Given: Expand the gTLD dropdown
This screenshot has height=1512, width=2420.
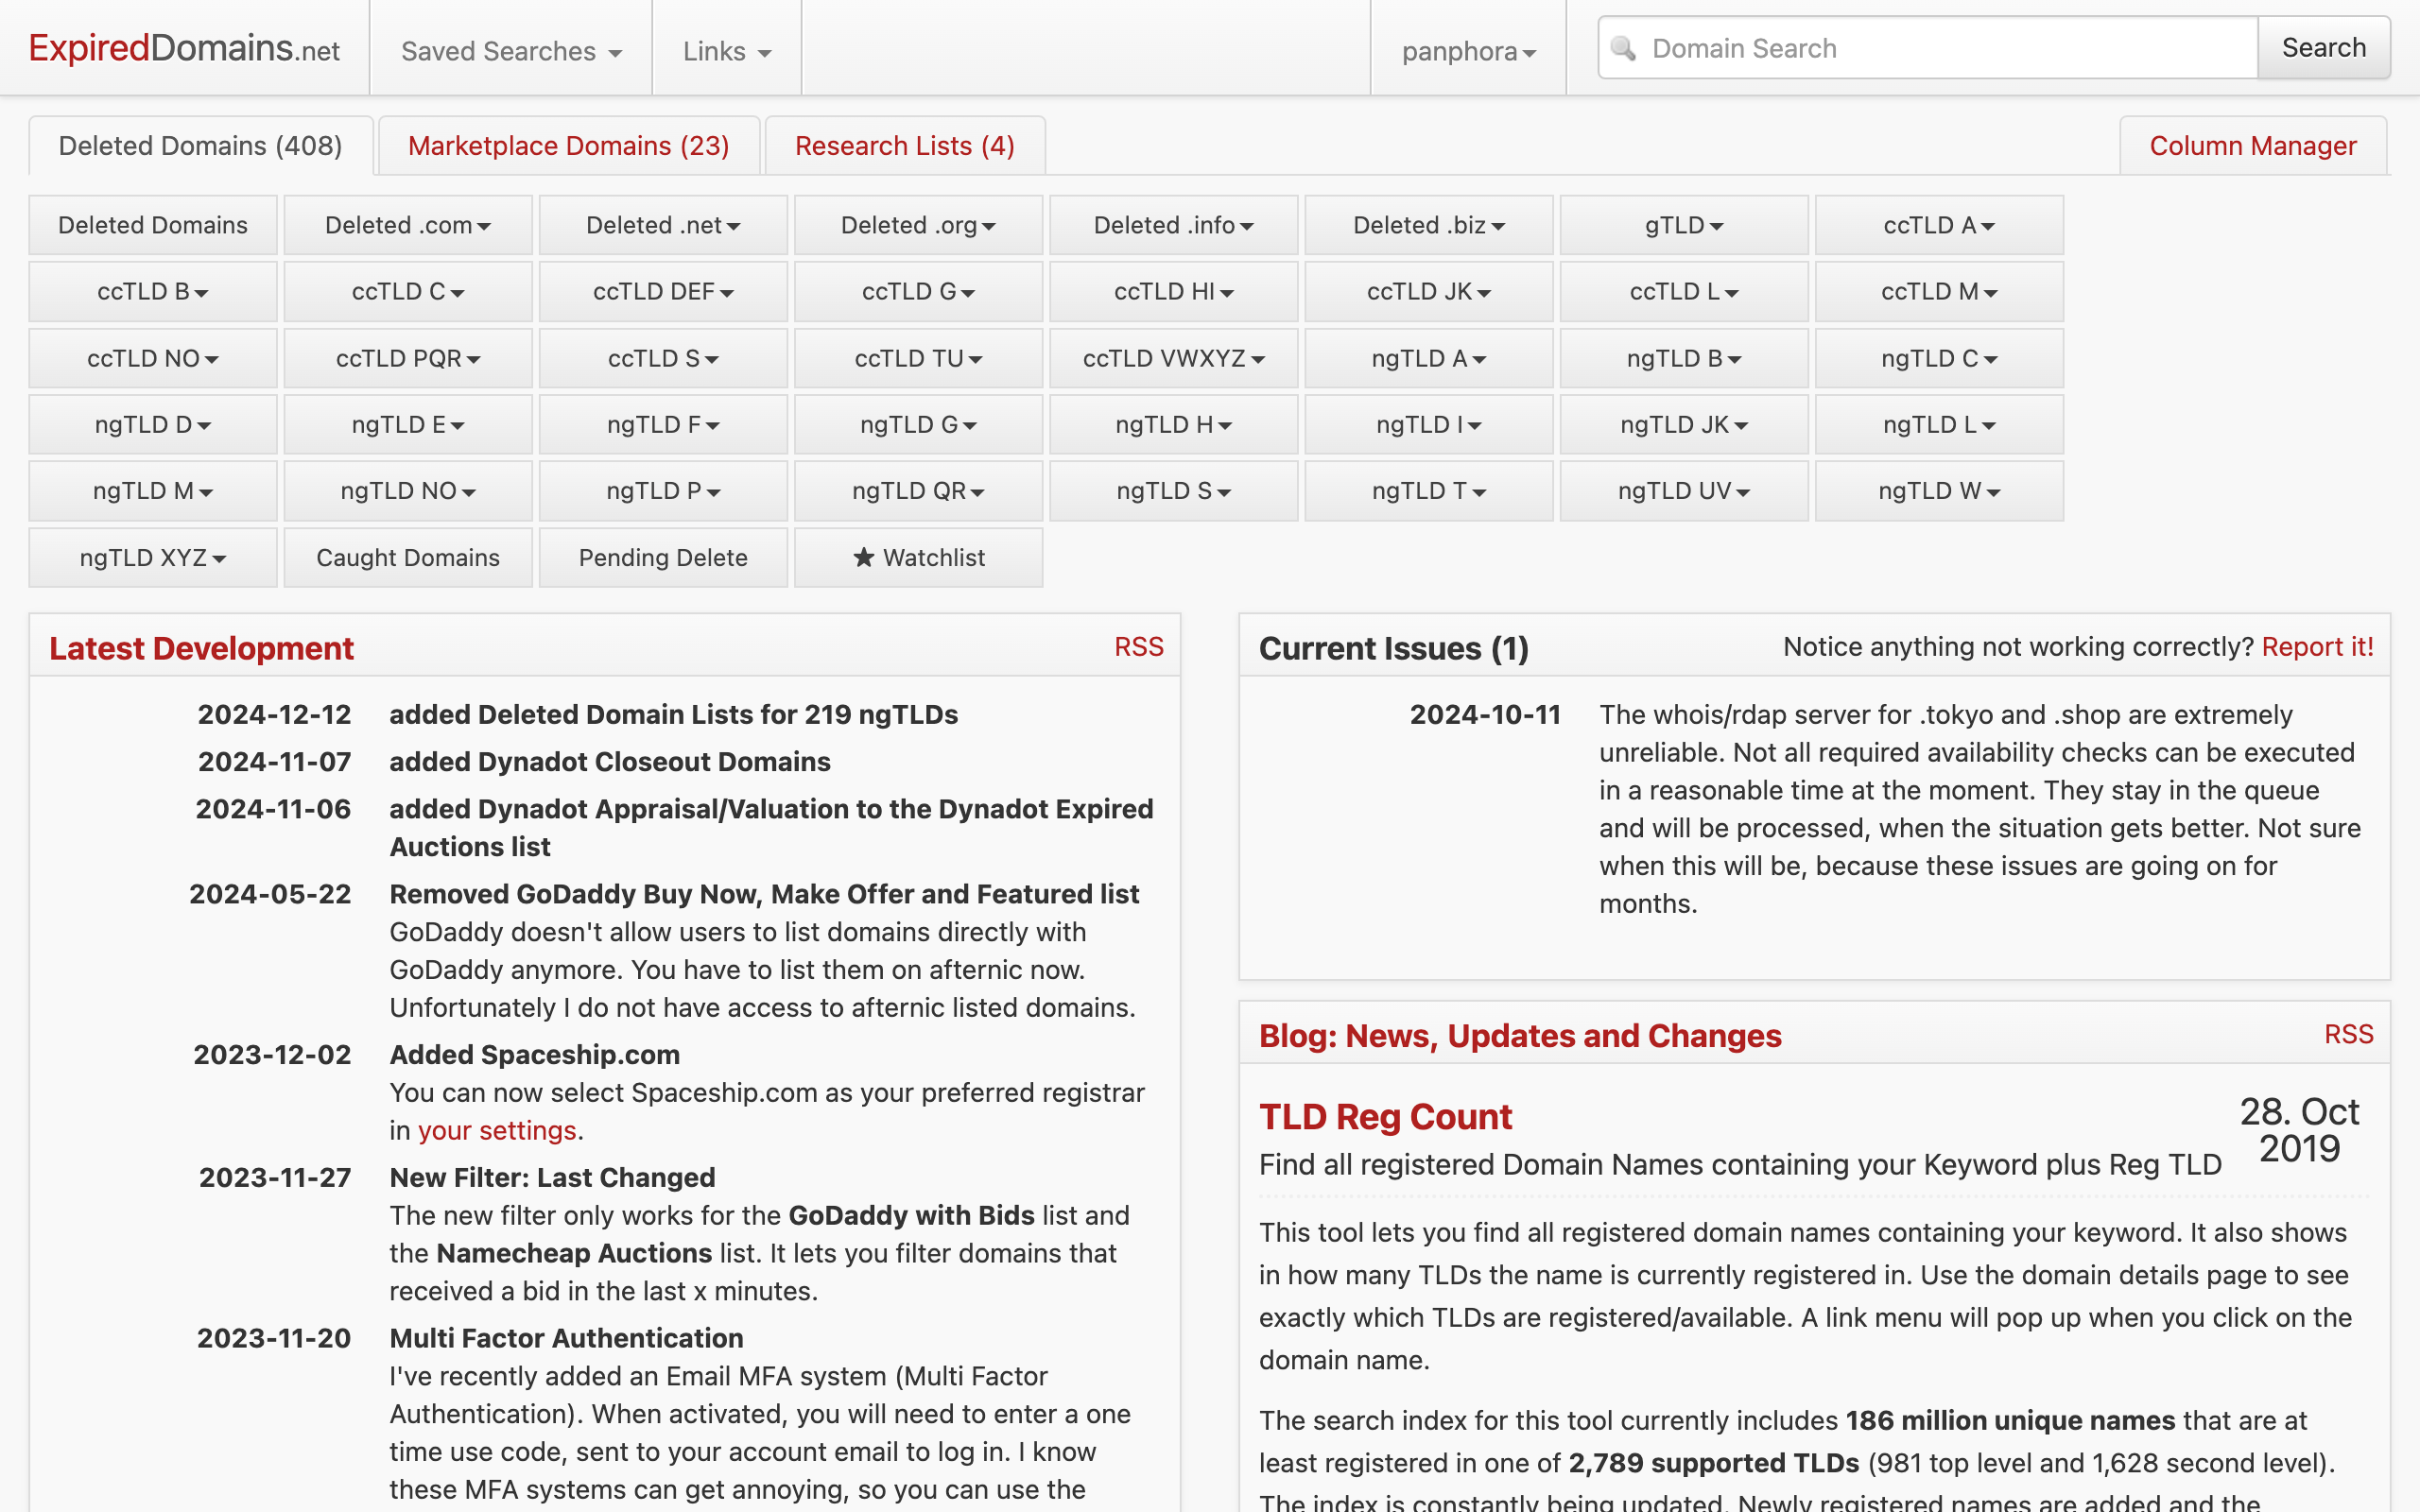Looking at the screenshot, I should tap(1683, 225).
